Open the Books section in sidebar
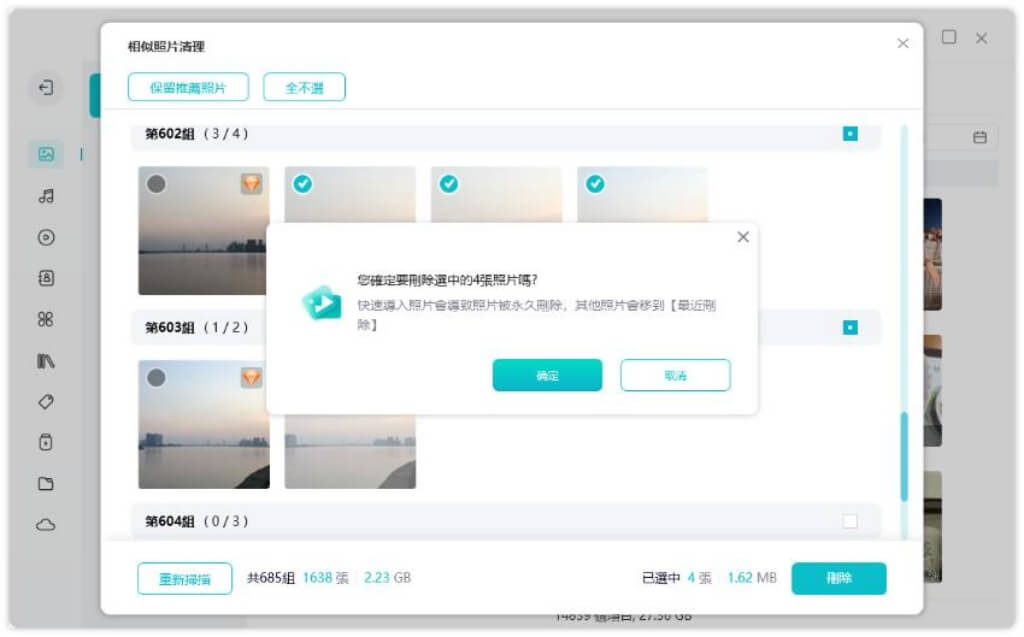Screen dimensions: 1024x637 (45, 361)
